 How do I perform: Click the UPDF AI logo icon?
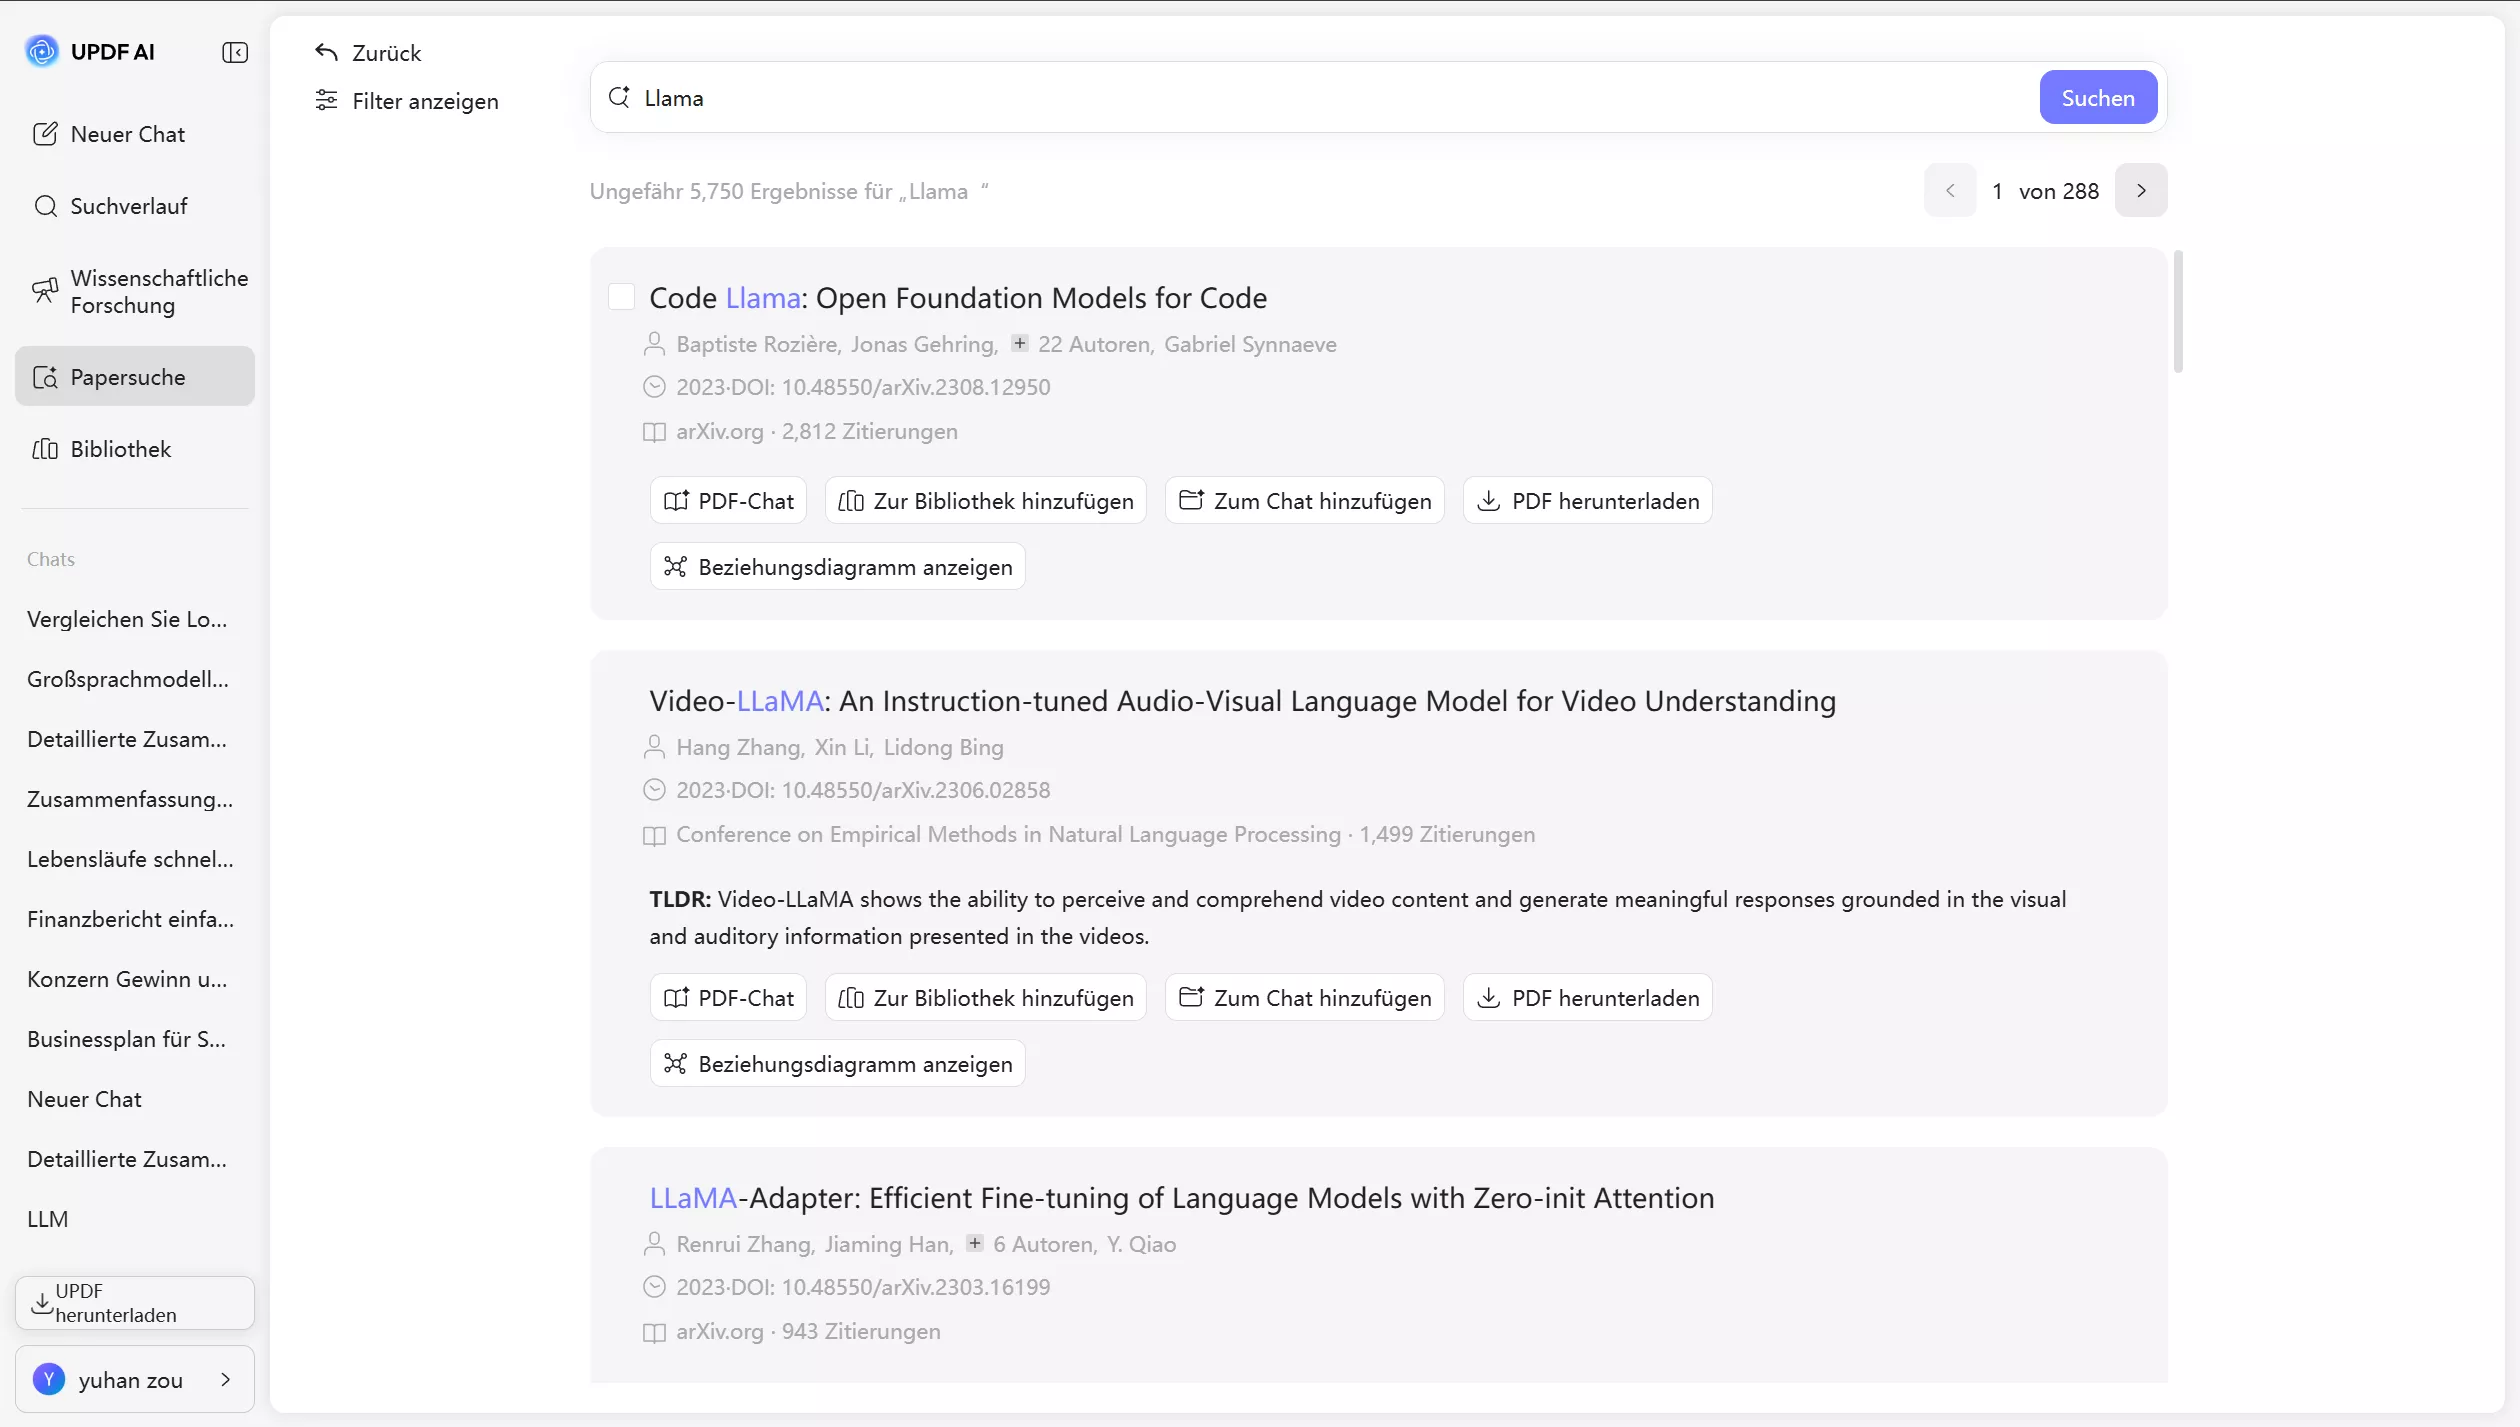coord(42,51)
